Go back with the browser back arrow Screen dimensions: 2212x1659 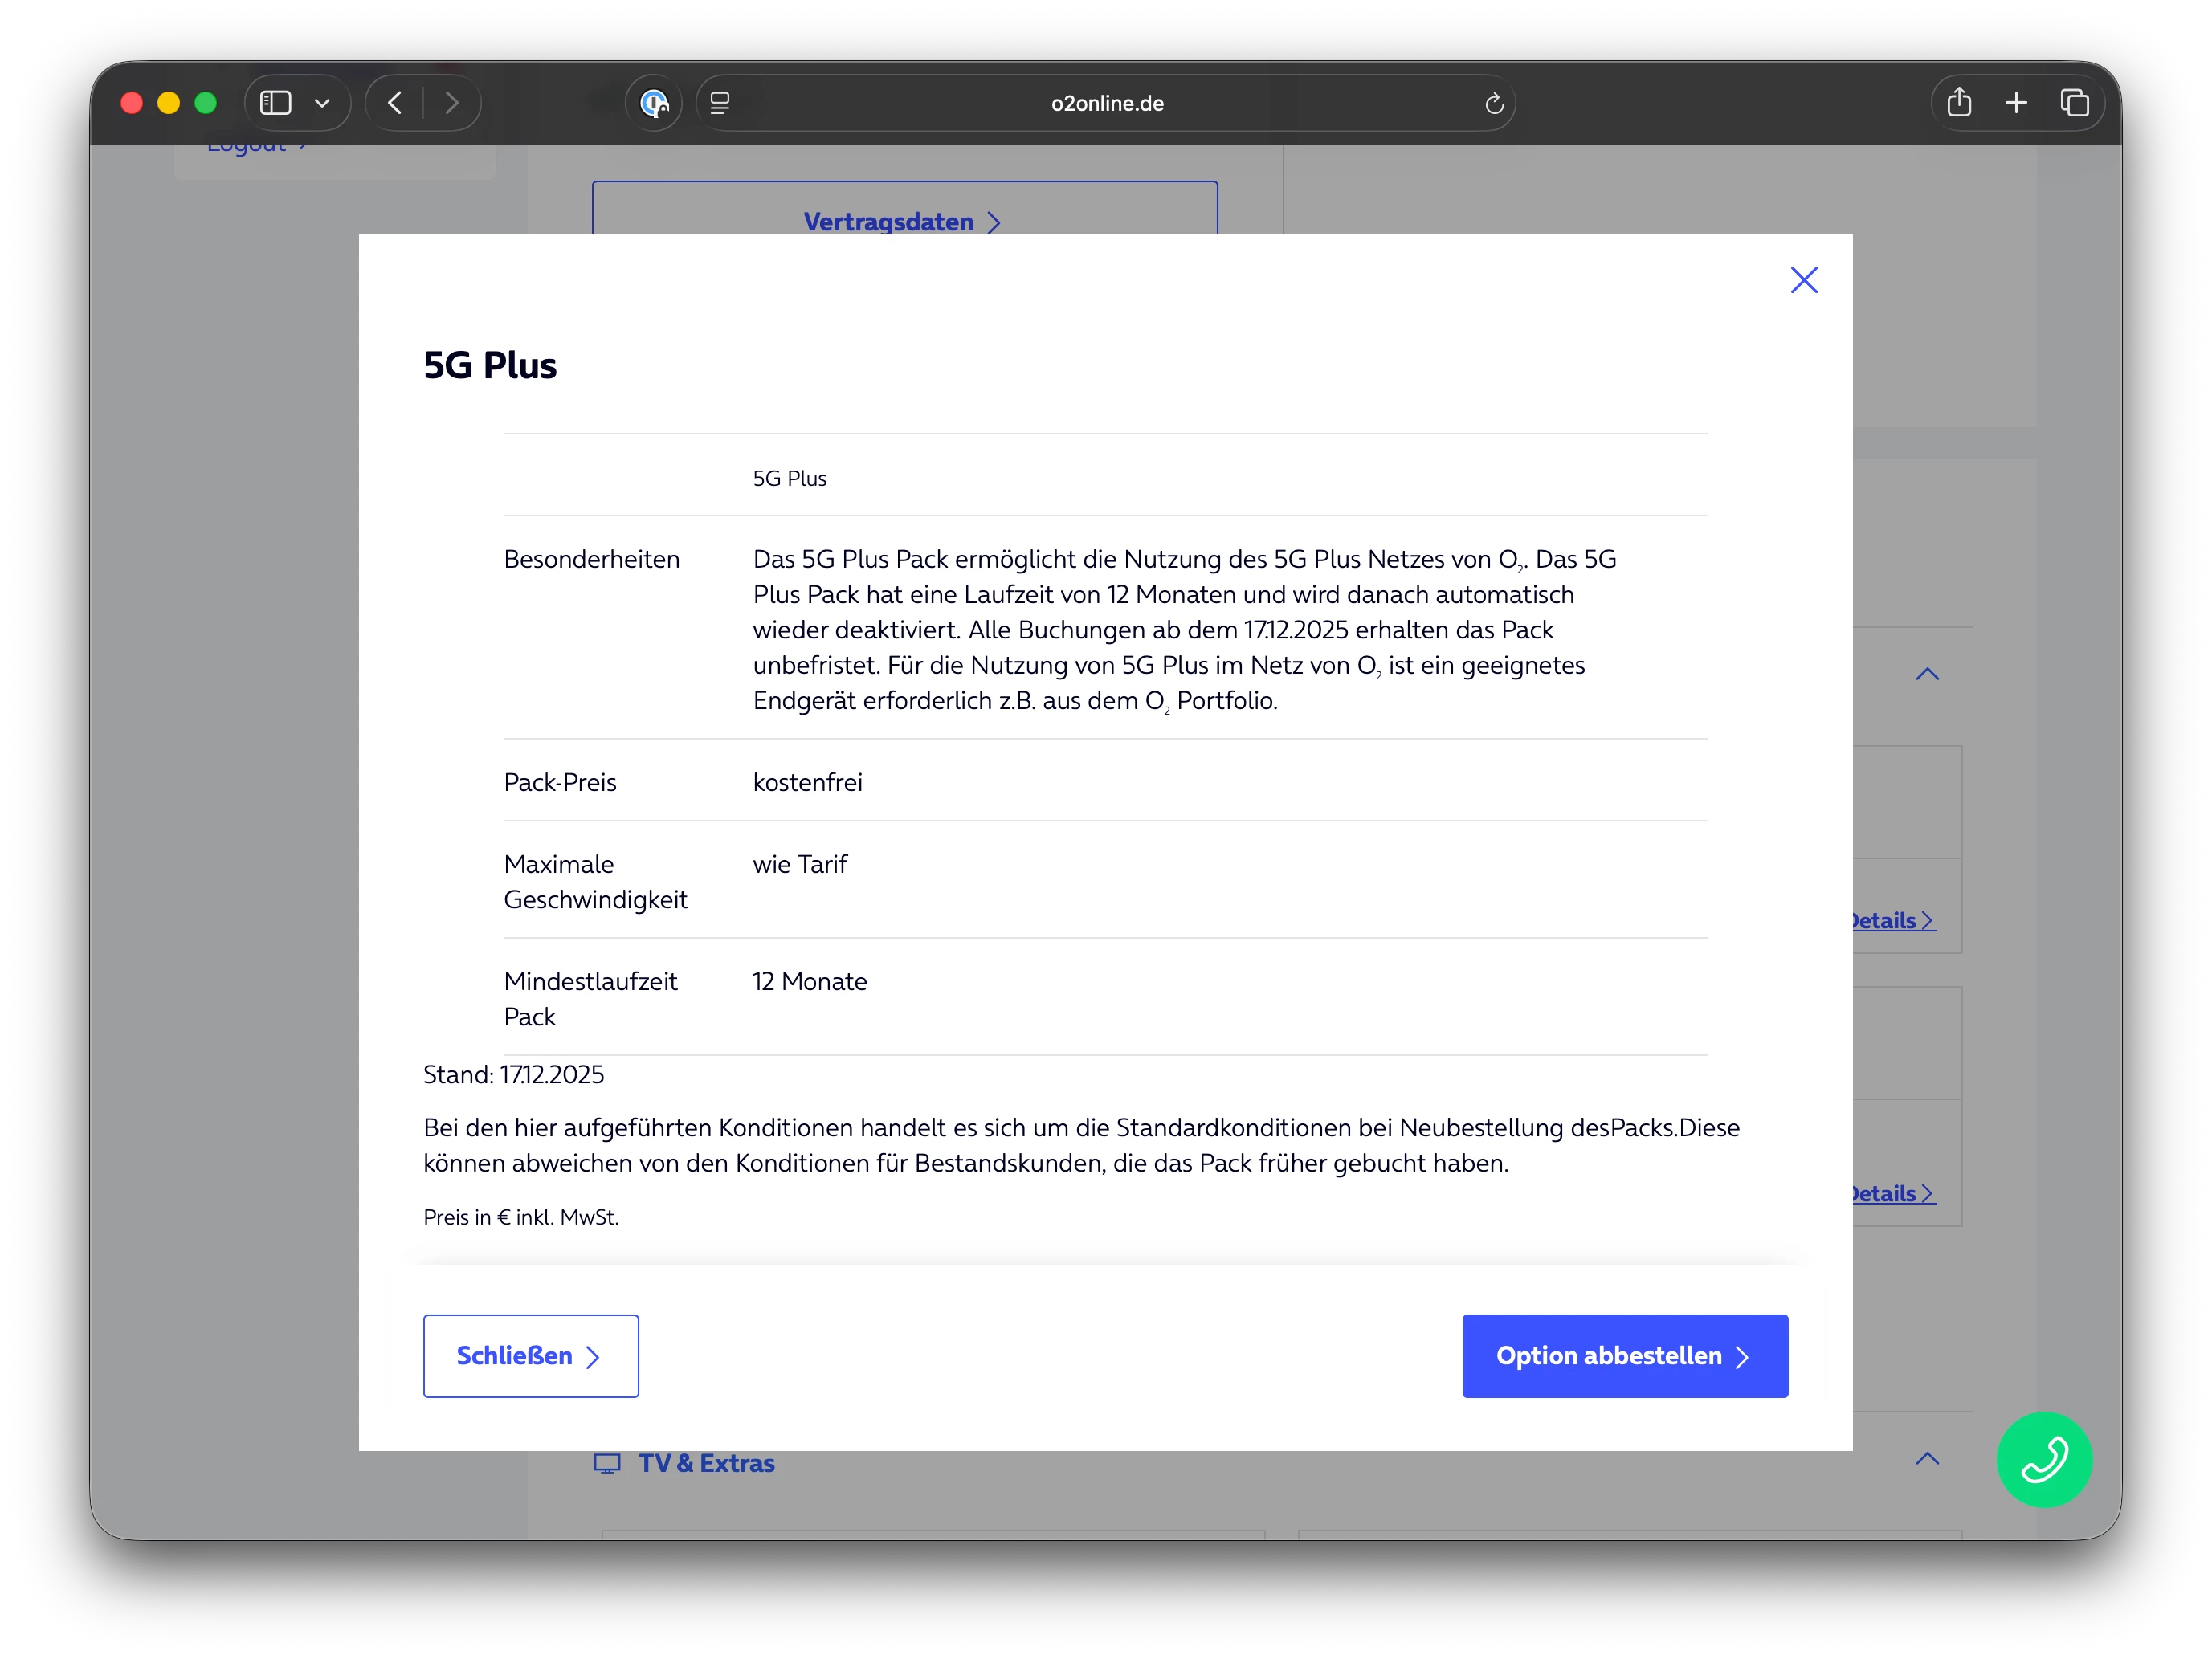[x=396, y=103]
